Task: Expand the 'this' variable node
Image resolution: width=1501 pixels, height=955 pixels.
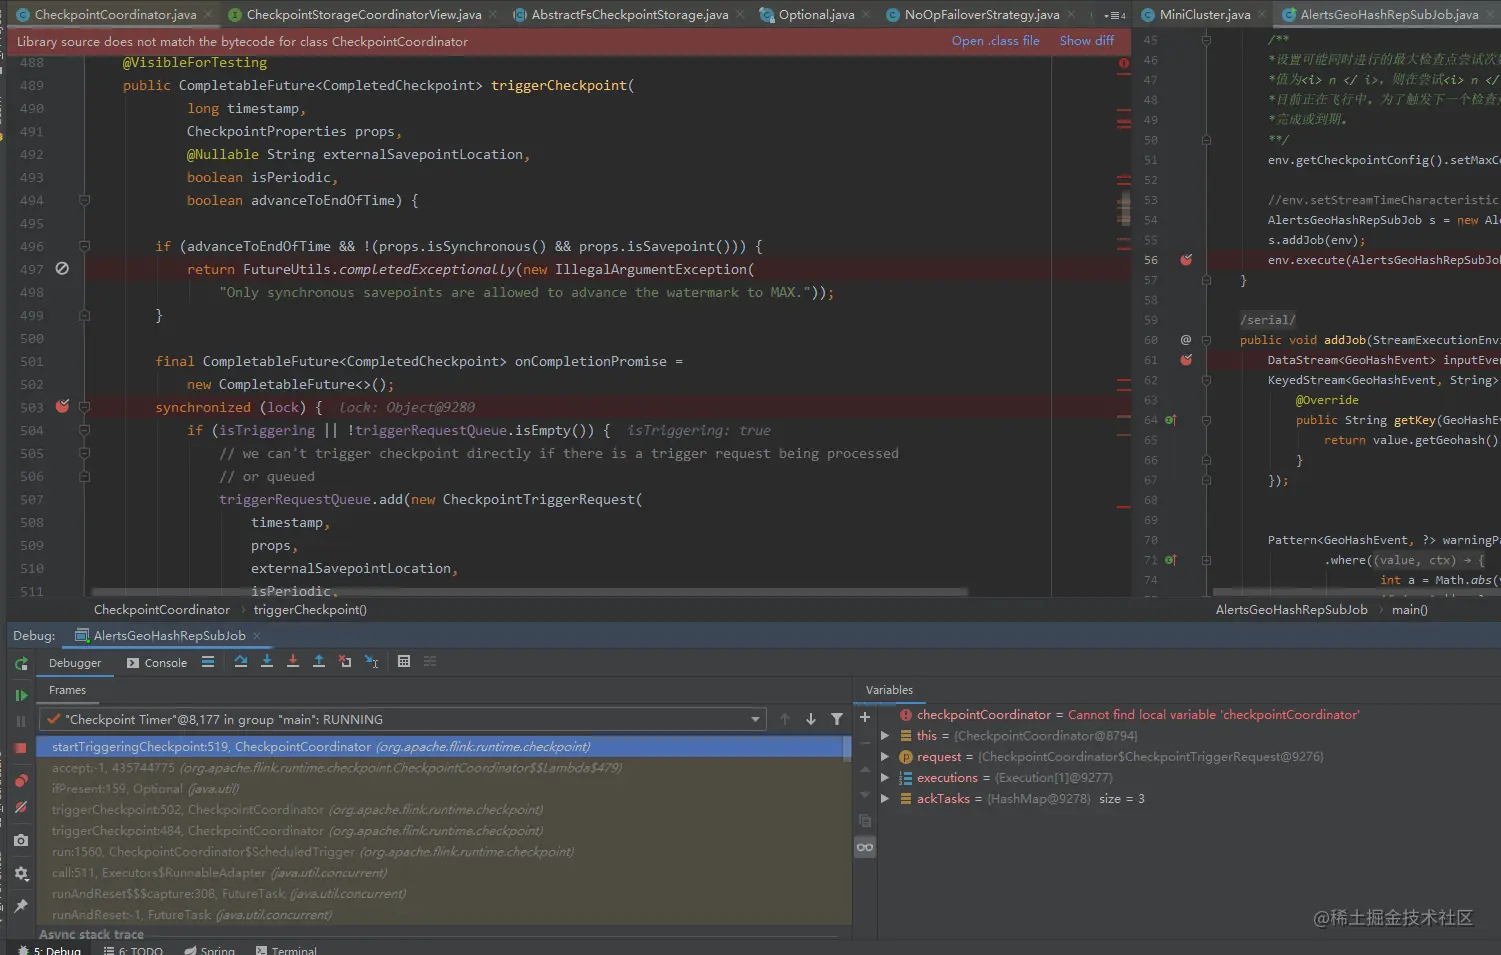Action: (885, 735)
